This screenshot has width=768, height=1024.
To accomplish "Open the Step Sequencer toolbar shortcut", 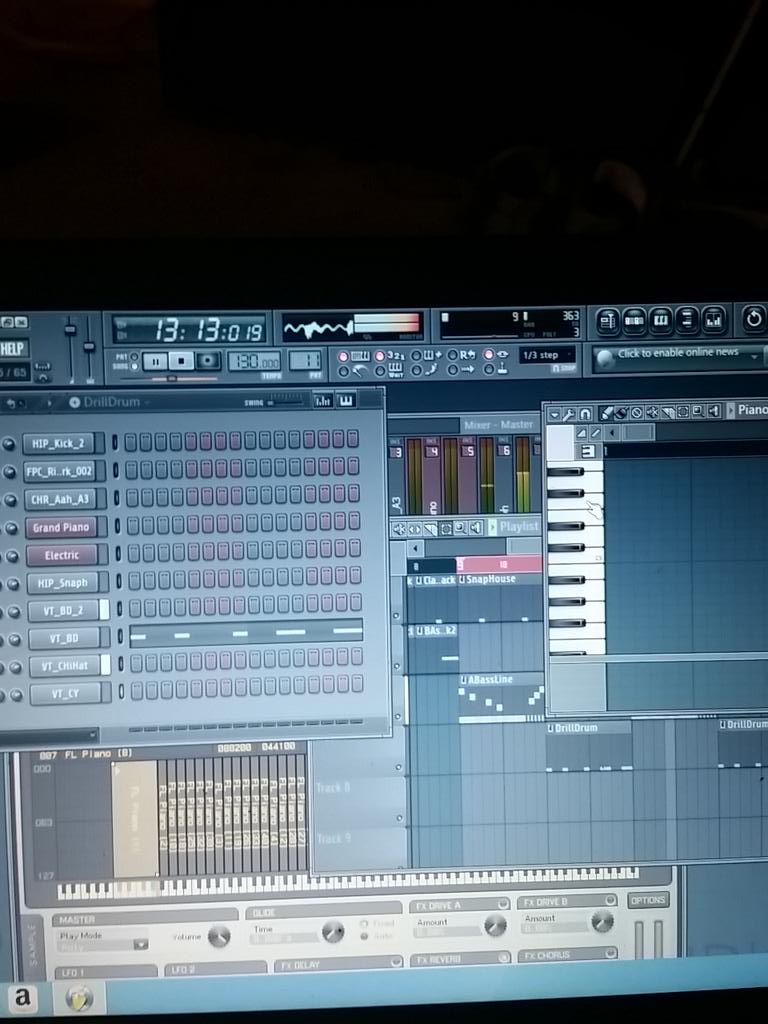I will pos(634,320).
